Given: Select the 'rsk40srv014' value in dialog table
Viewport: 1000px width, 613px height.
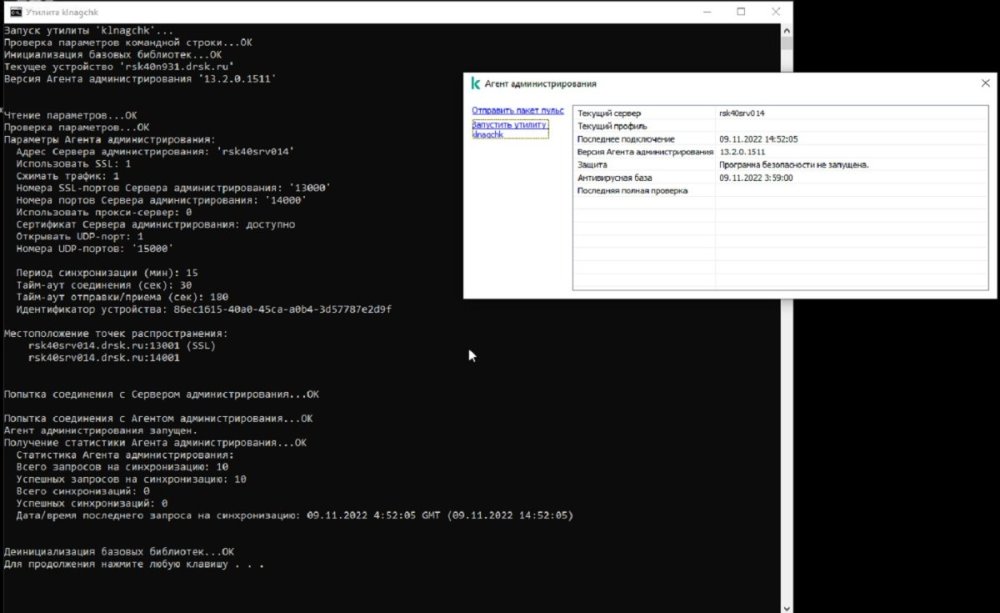Looking at the screenshot, I should point(851,113).
